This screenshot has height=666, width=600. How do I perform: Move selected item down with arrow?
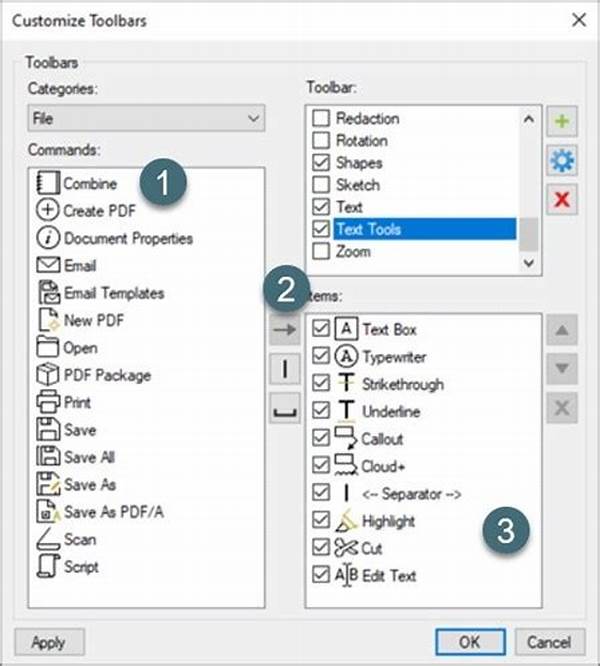(x=564, y=369)
